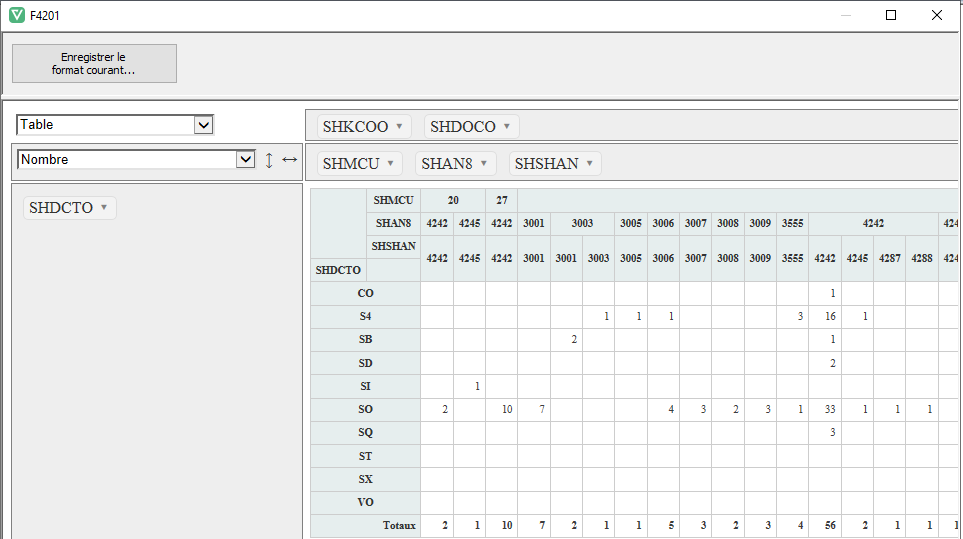Click cell value 2 in SD row
Screen dimensions: 963x539
point(825,363)
